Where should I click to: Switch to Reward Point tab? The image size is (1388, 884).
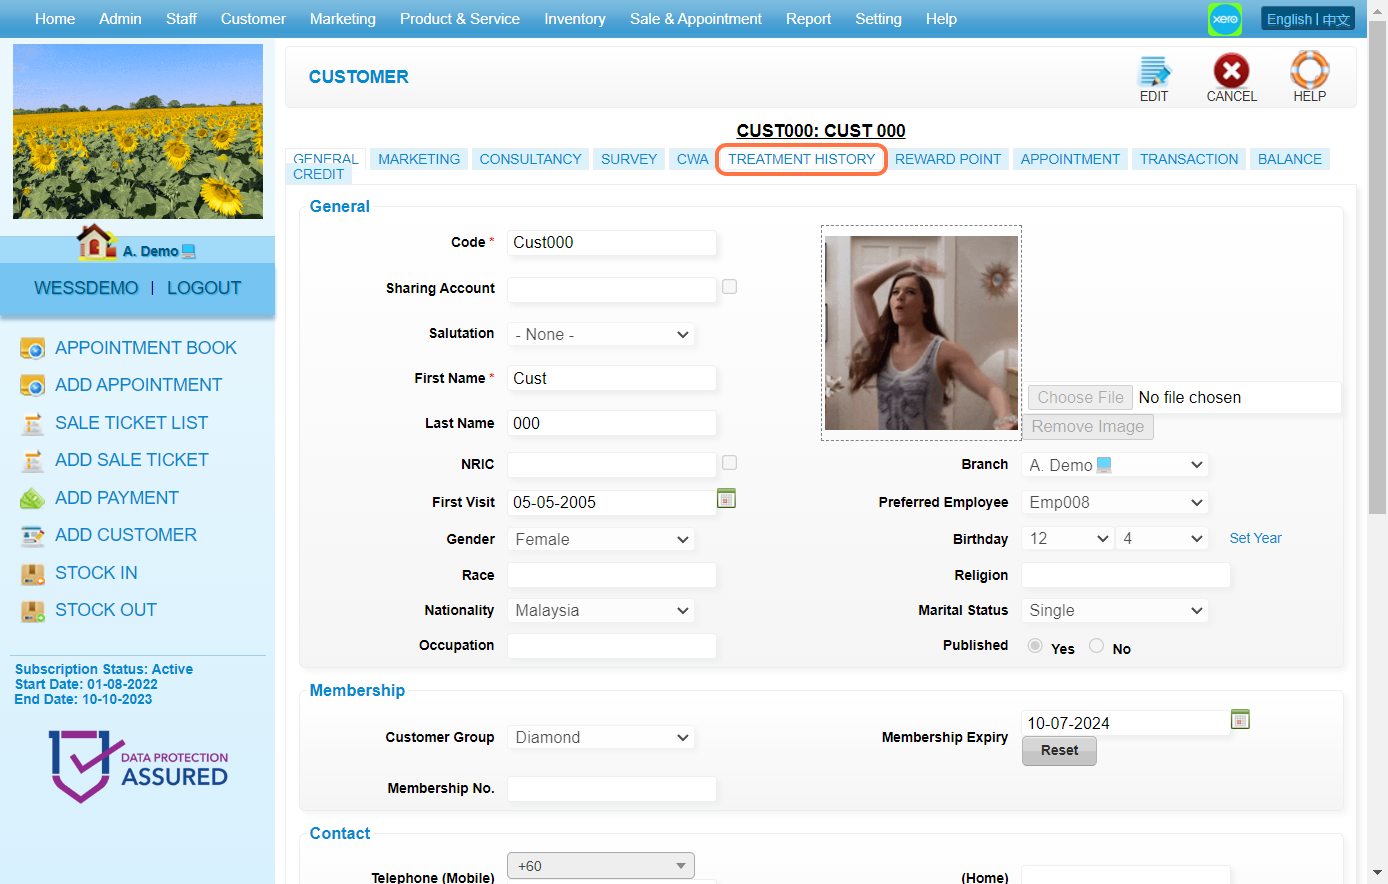(x=948, y=159)
